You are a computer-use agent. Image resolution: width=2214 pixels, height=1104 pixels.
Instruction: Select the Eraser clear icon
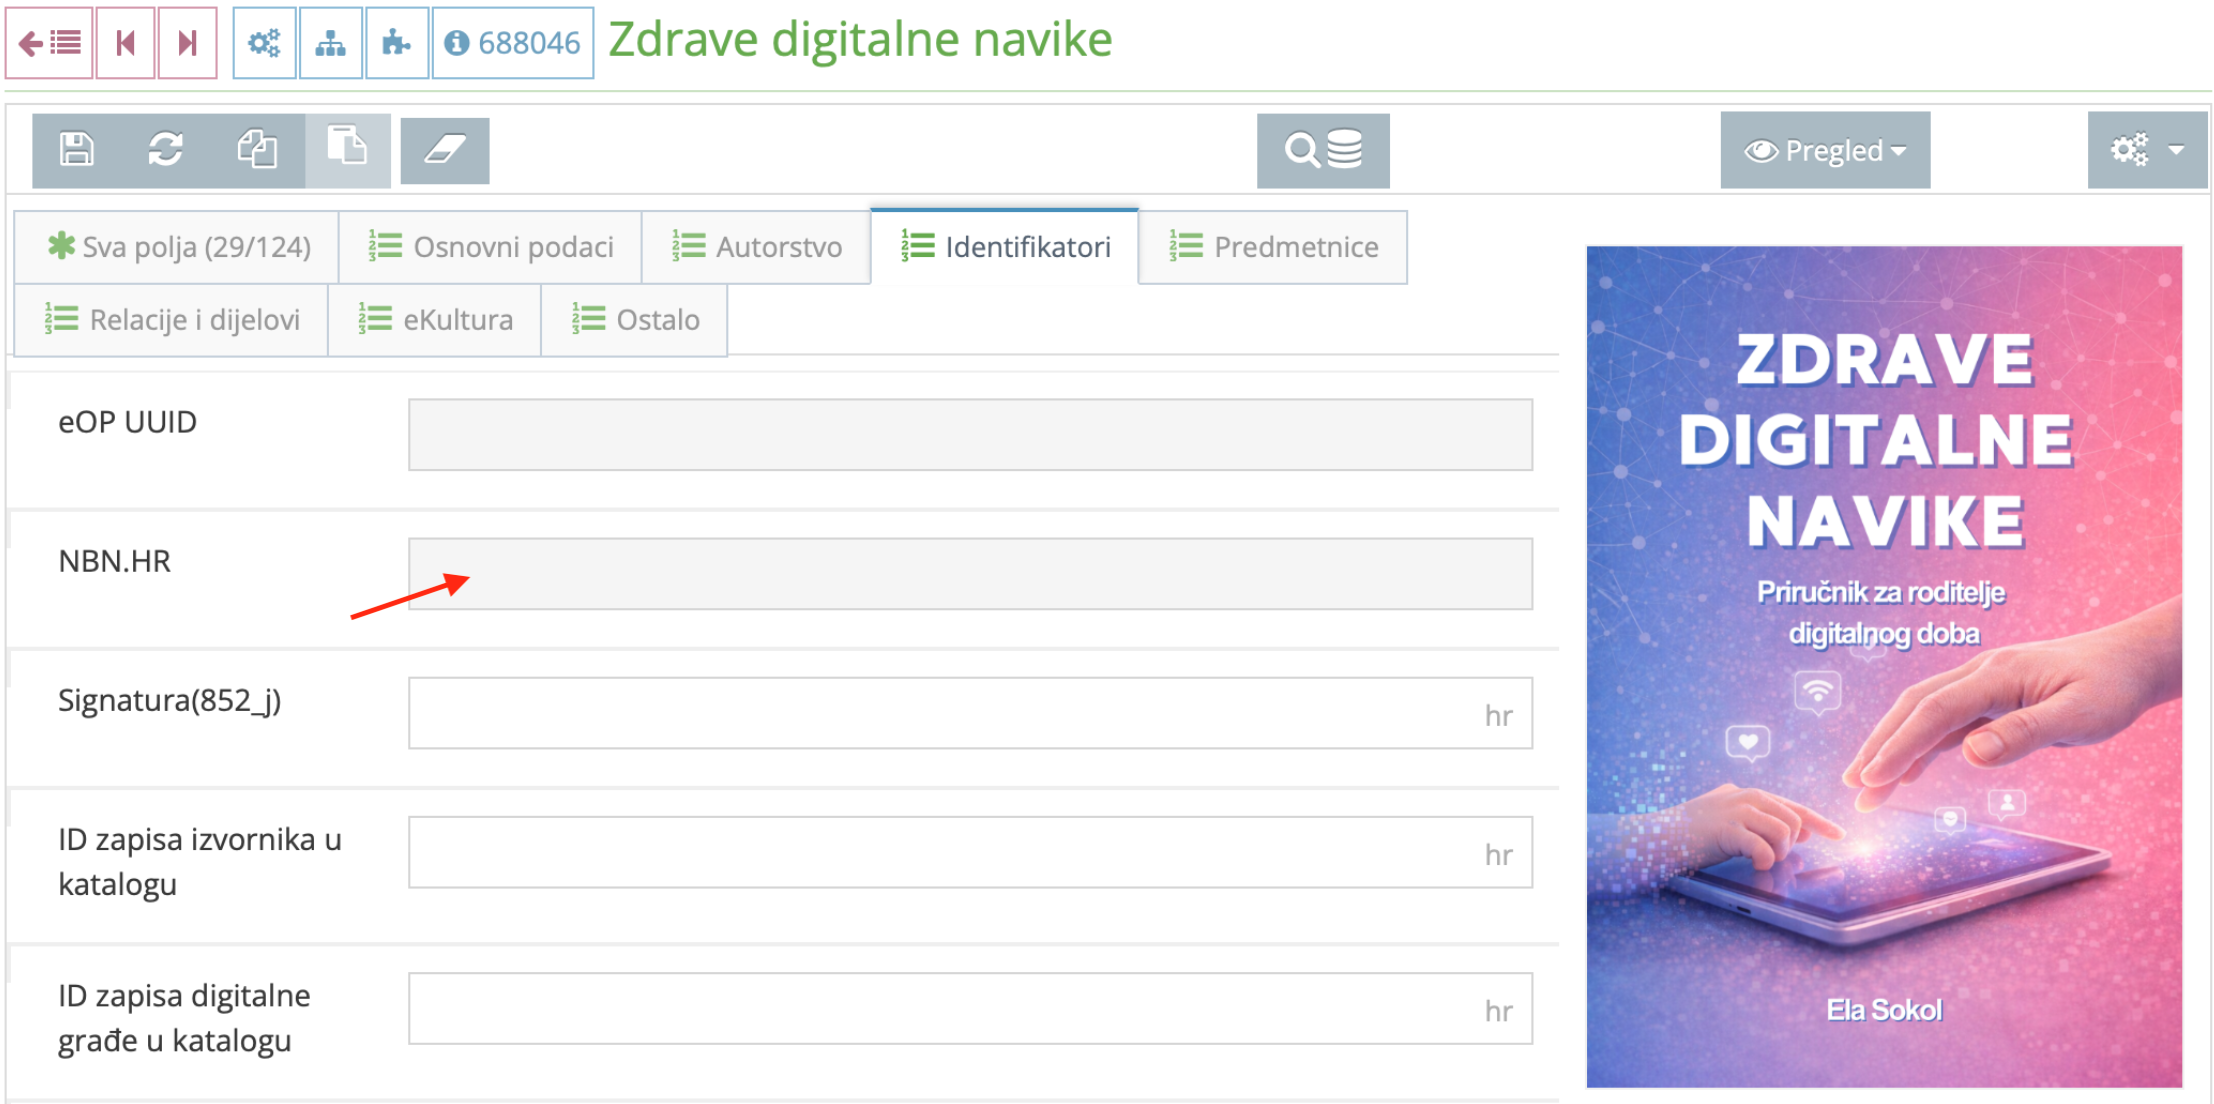(444, 150)
